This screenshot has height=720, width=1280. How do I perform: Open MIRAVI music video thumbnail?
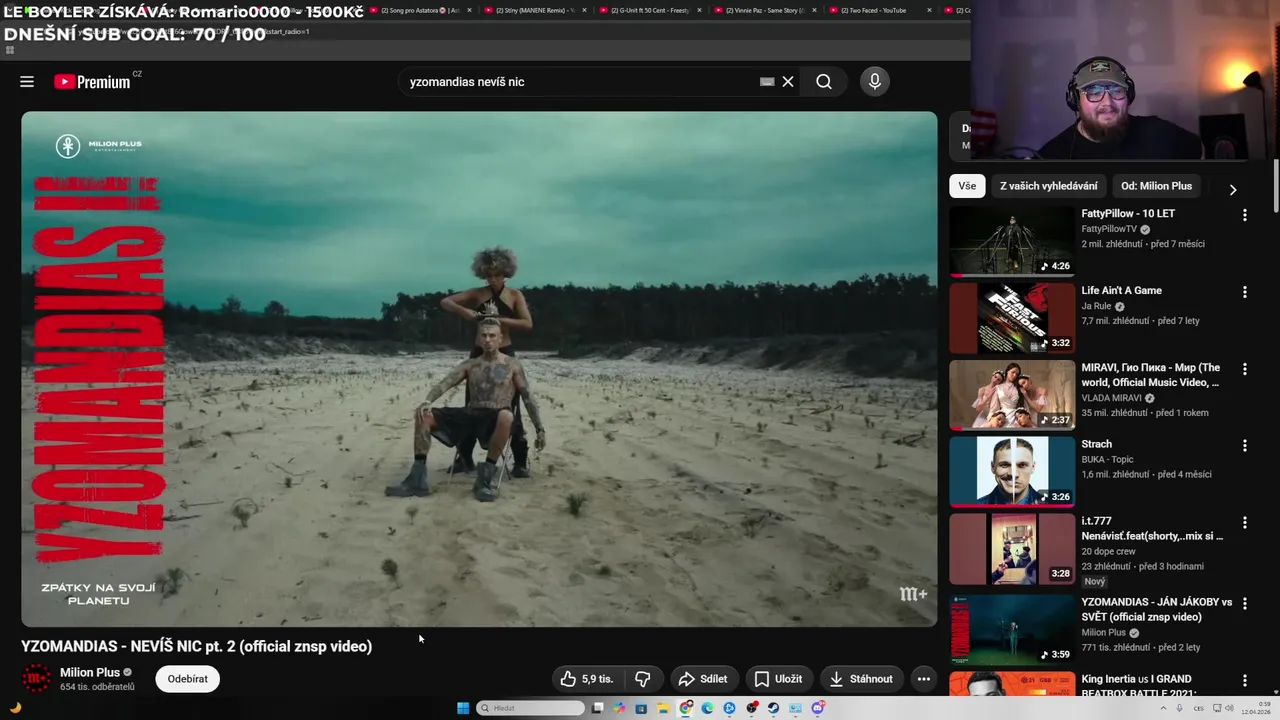tap(1012, 395)
